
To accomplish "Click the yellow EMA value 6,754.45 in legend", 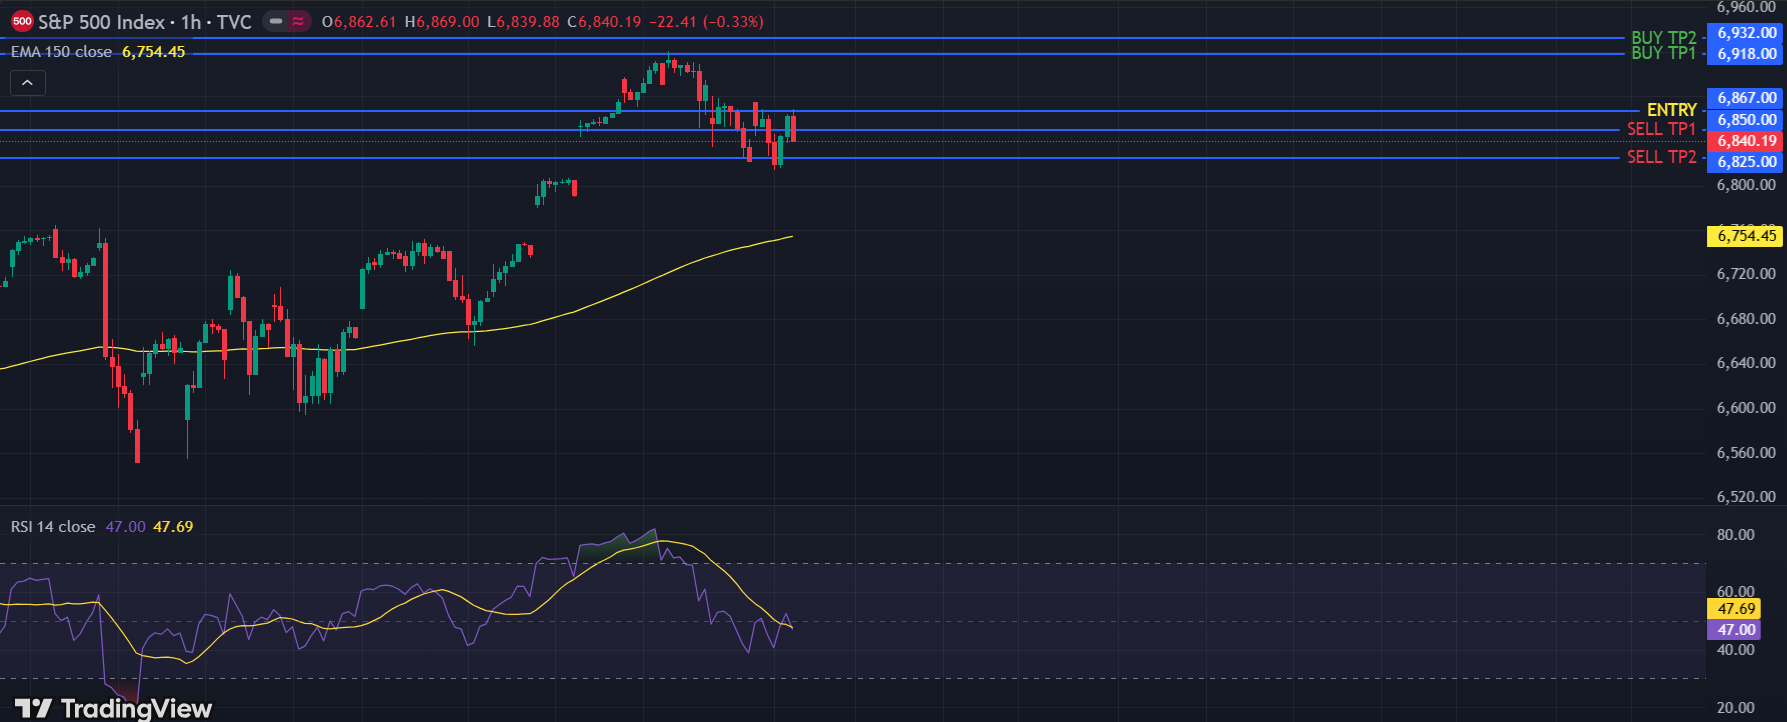I will (x=153, y=52).
